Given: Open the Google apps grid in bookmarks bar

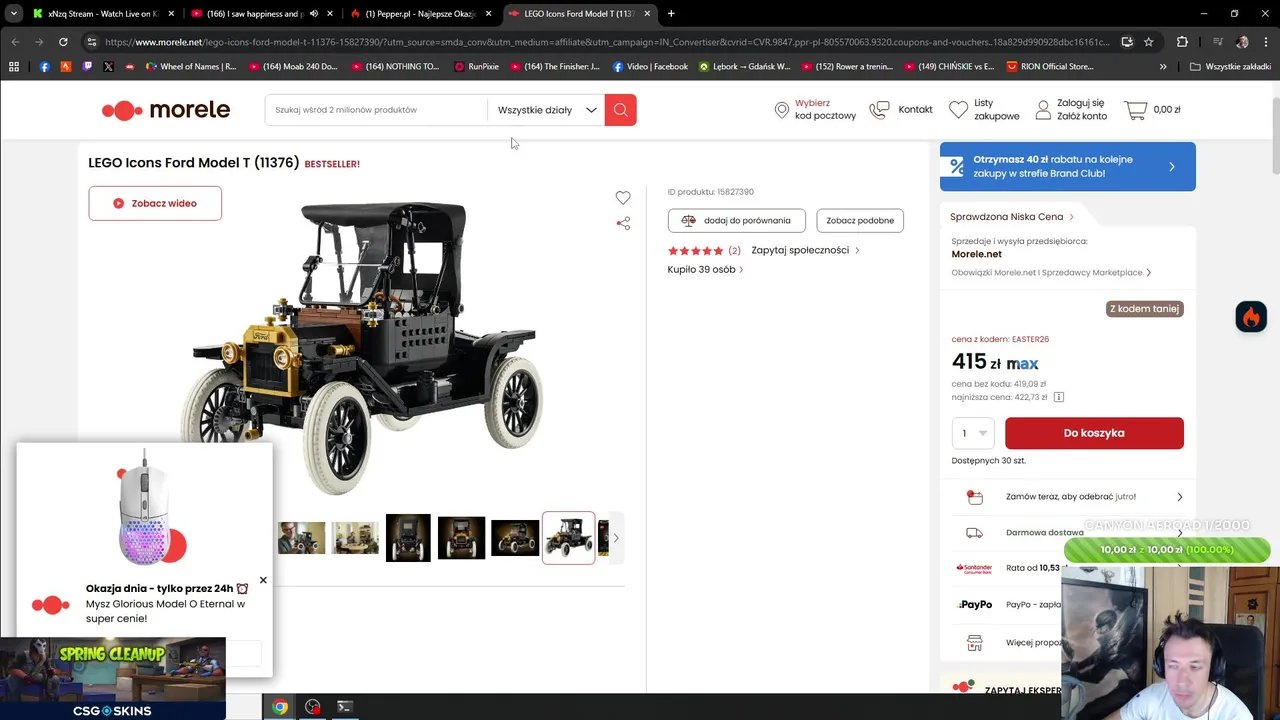Looking at the screenshot, I should tap(14, 67).
